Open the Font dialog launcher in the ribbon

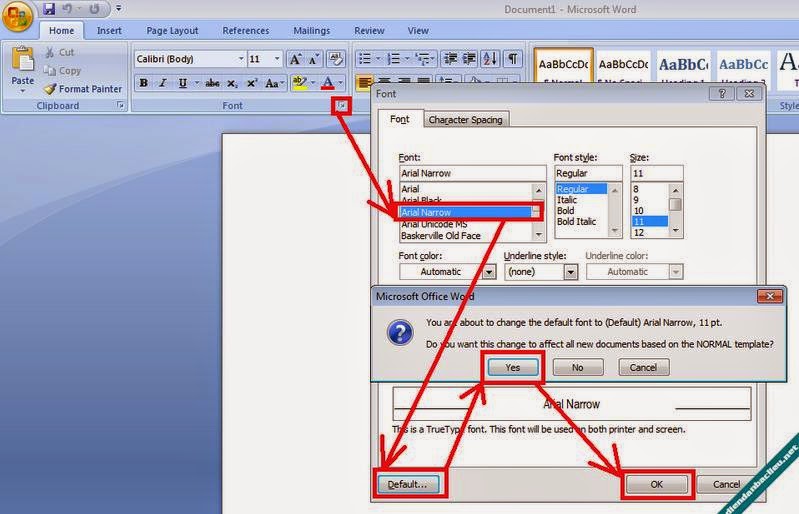[342, 106]
